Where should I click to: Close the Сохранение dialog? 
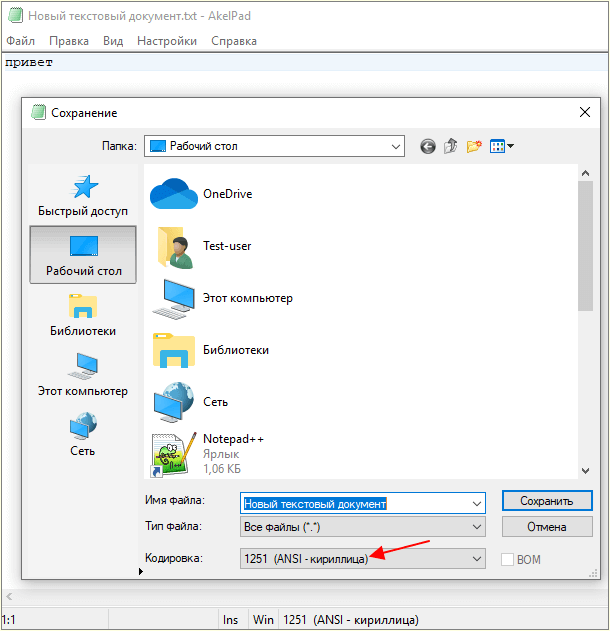(585, 112)
